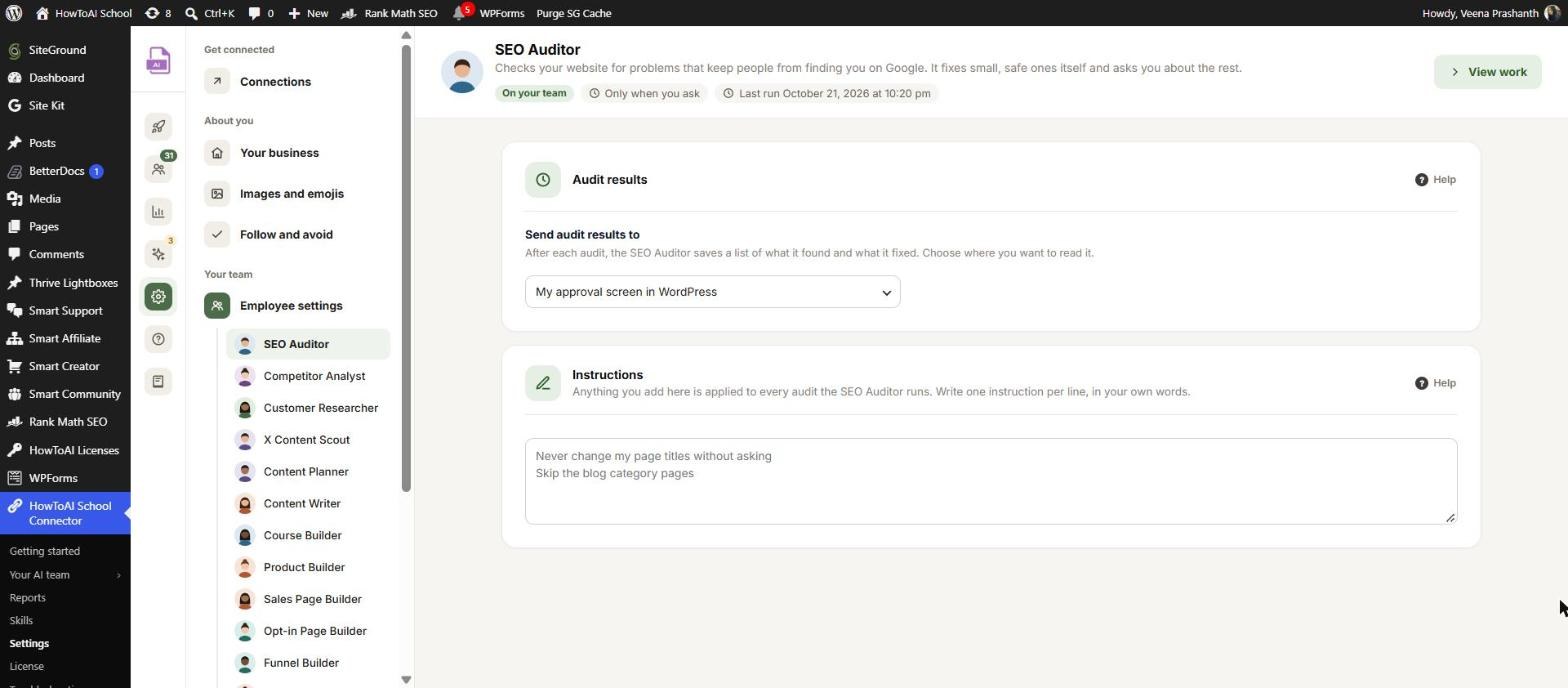This screenshot has height=688, width=1568.
Task: Open Getting started submenu link
Action: (x=44, y=551)
